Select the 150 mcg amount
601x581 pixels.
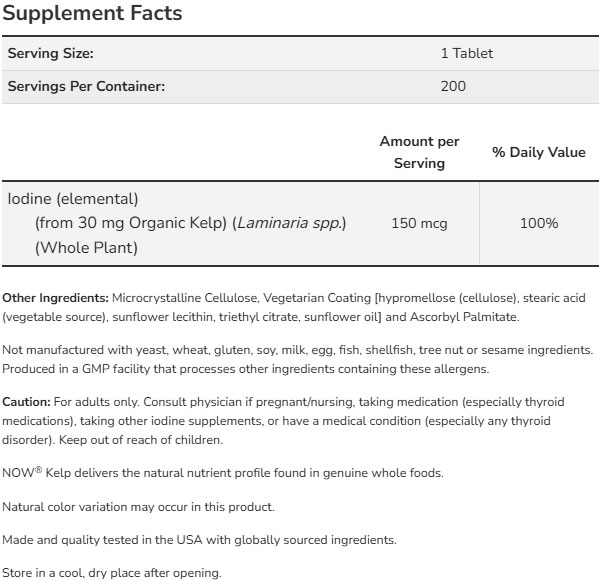(x=419, y=223)
